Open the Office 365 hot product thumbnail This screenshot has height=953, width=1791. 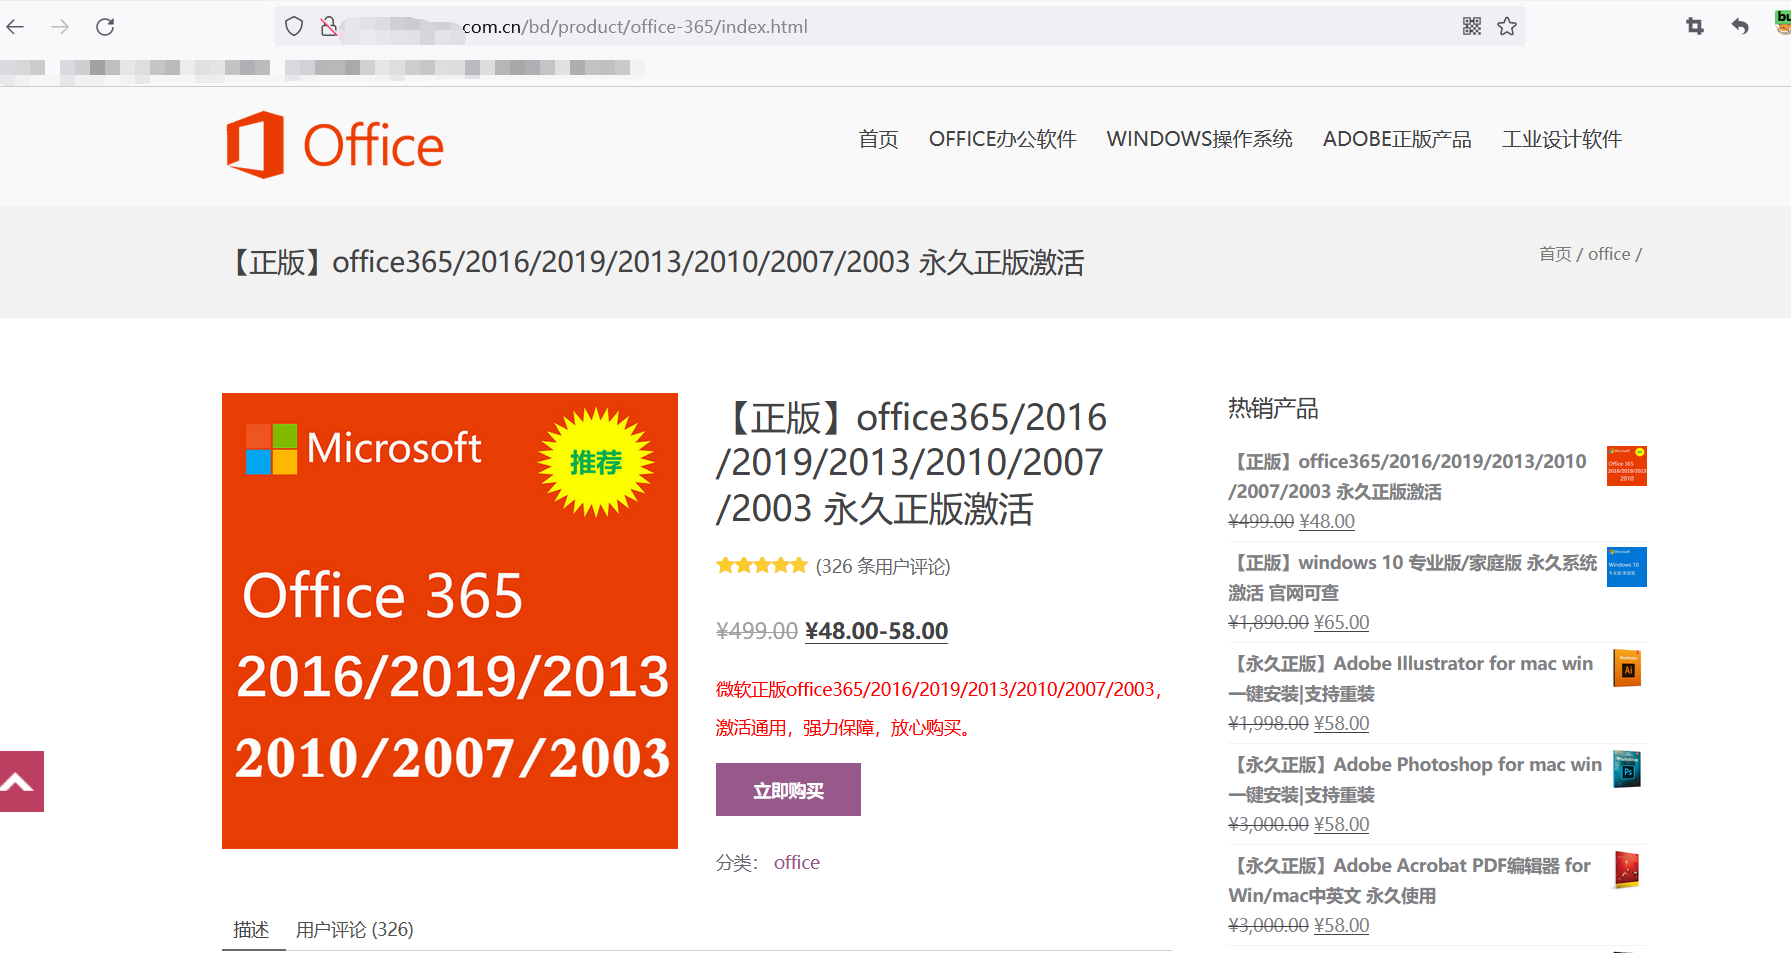(x=1627, y=466)
